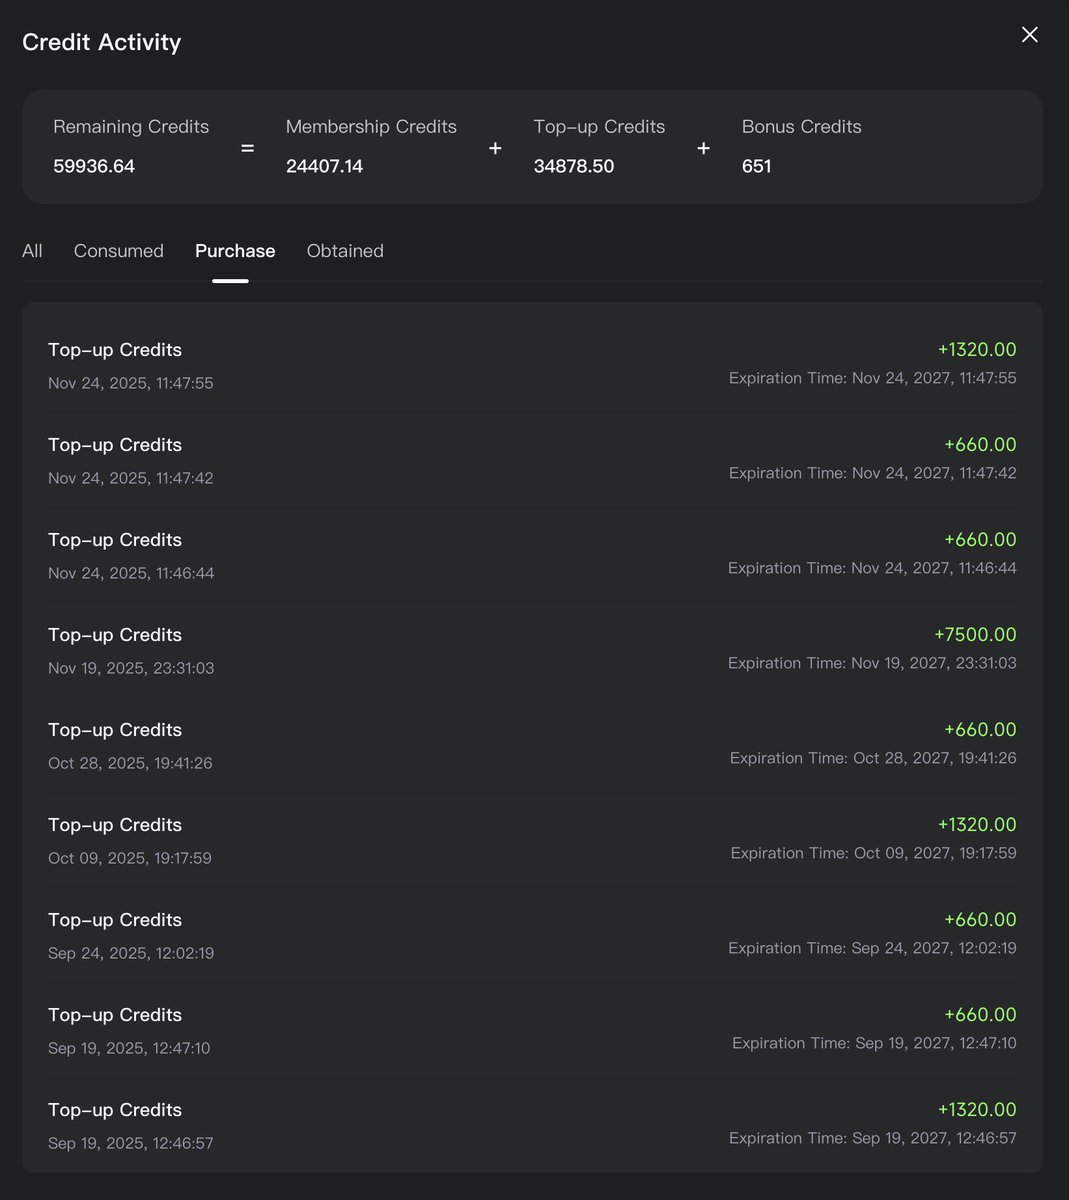The image size is (1069, 1200).
Task: Close the Credit Activity dialog
Action: click(x=1029, y=35)
